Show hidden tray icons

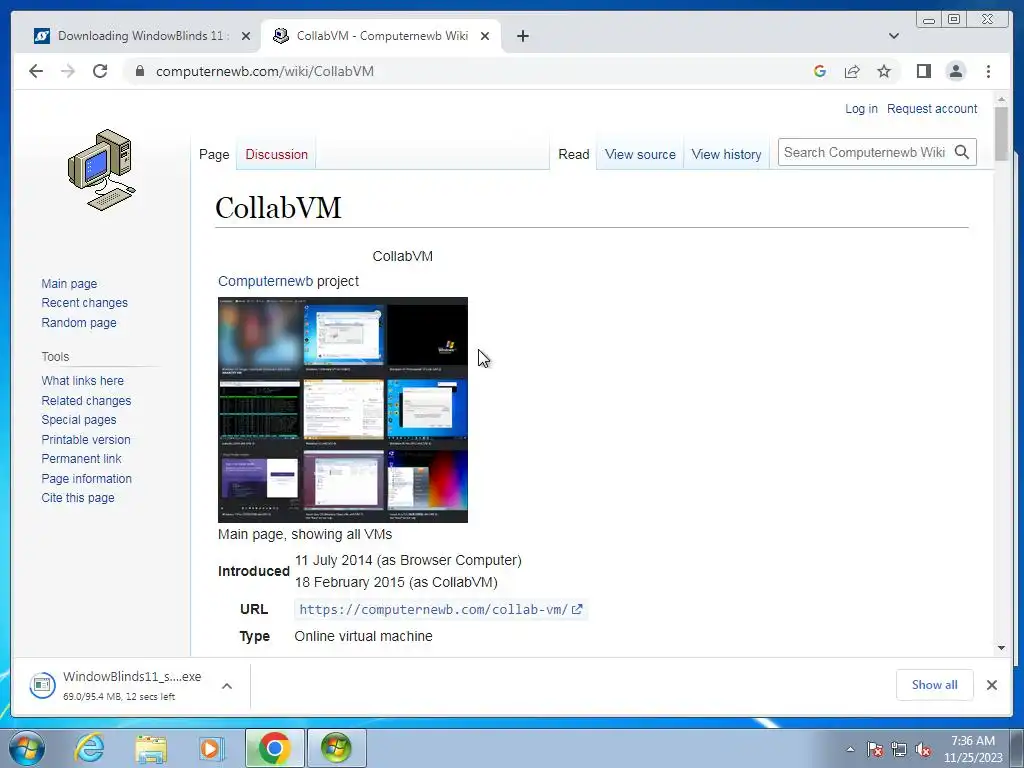point(850,749)
